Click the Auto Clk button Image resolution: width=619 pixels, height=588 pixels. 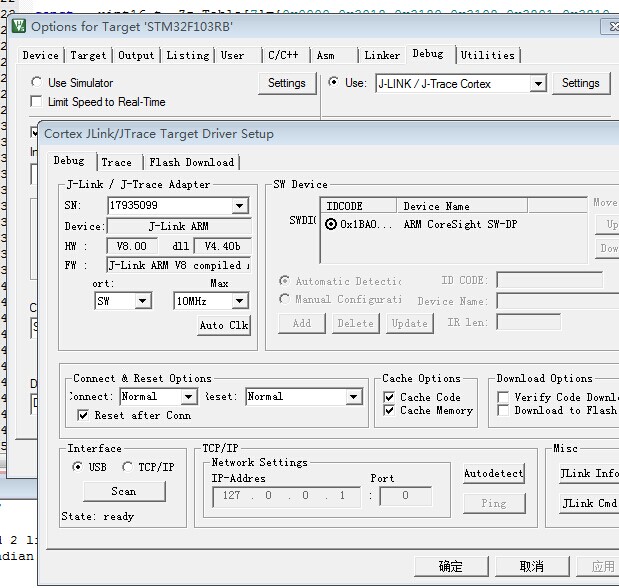click(x=224, y=325)
